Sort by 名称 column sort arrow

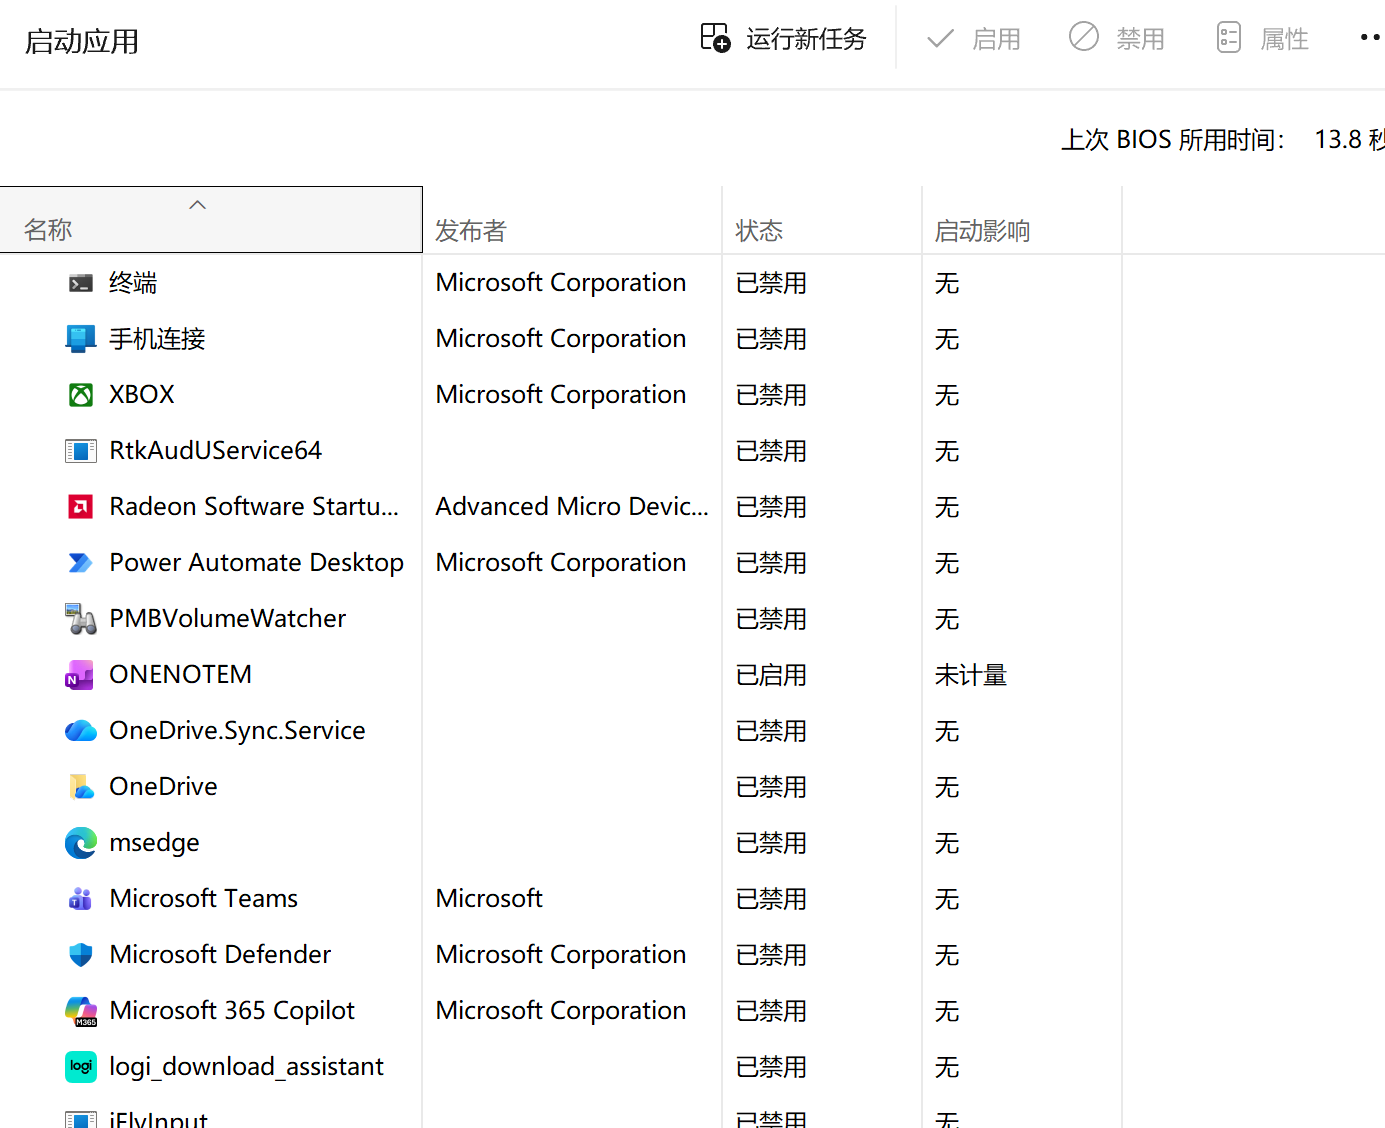pos(198,205)
